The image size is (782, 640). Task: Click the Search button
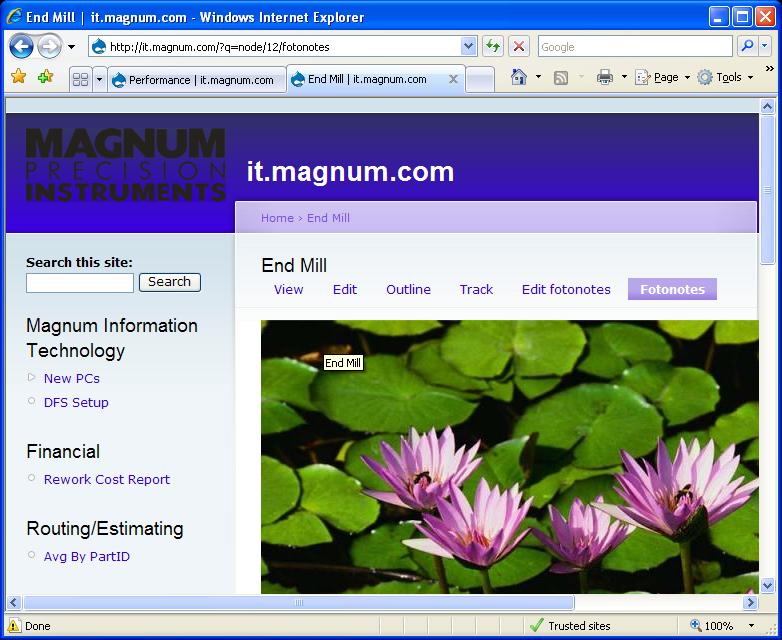170,282
